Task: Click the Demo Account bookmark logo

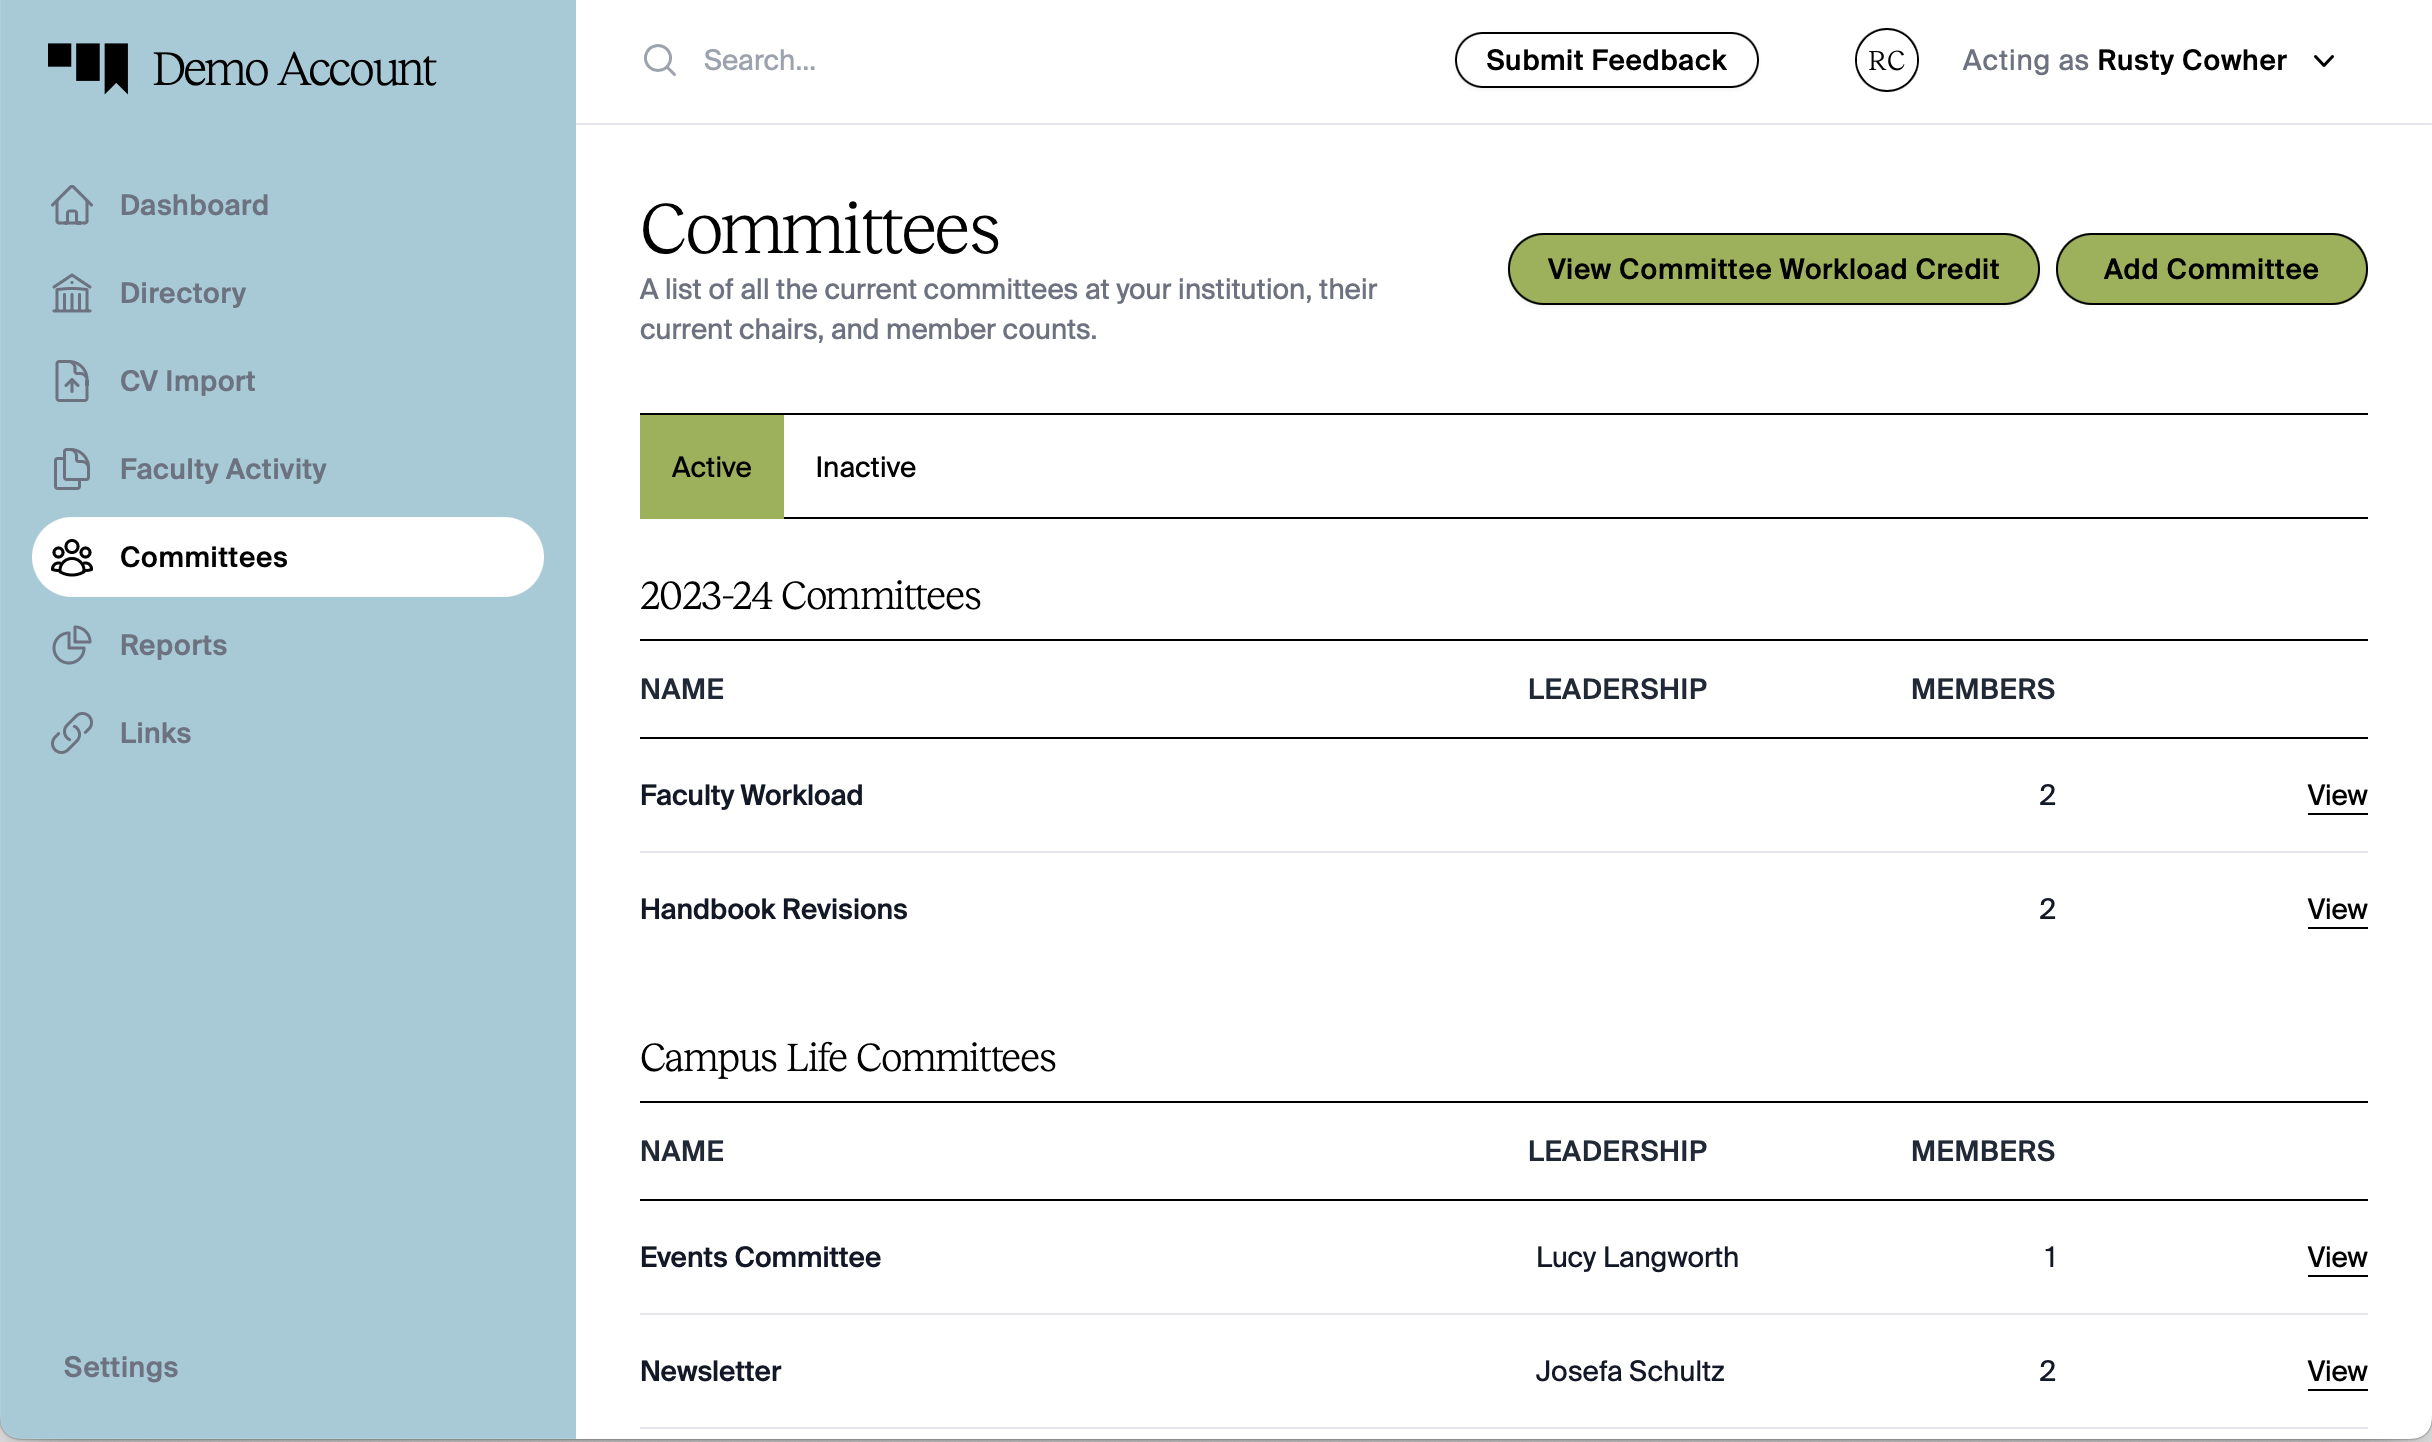Action: point(88,67)
